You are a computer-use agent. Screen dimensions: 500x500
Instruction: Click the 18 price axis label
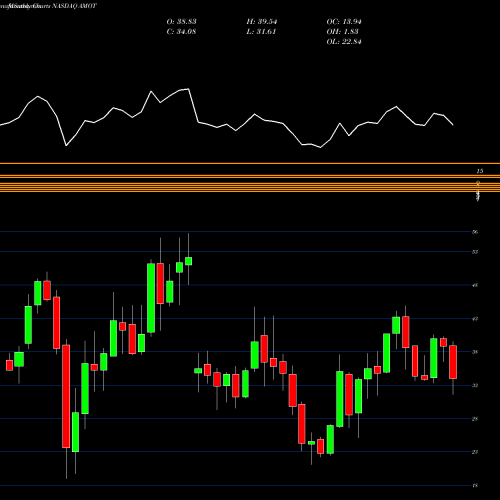[x=475, y=485]
